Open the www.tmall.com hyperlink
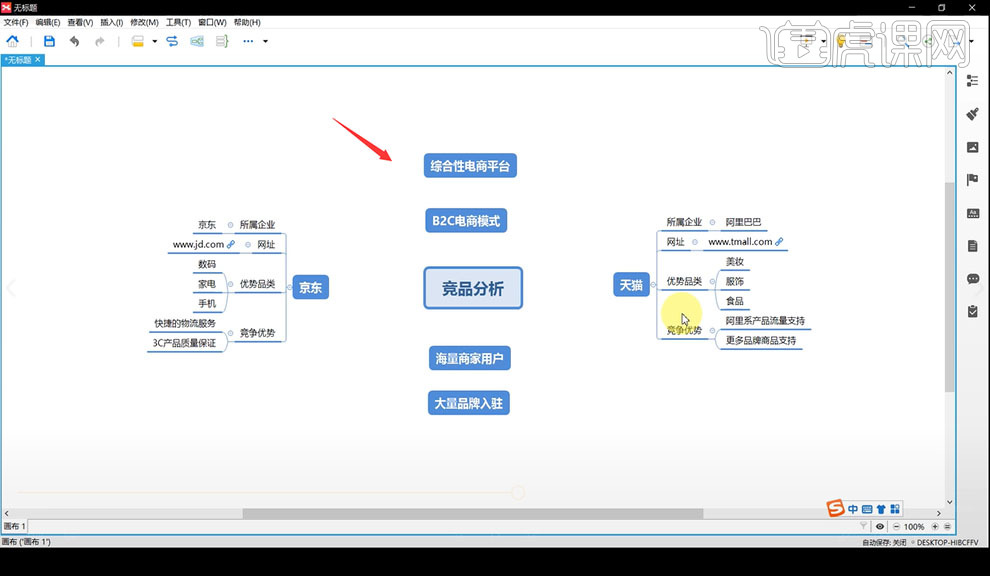Viewport: 990px width, 576px height. [x=779, y=241]
